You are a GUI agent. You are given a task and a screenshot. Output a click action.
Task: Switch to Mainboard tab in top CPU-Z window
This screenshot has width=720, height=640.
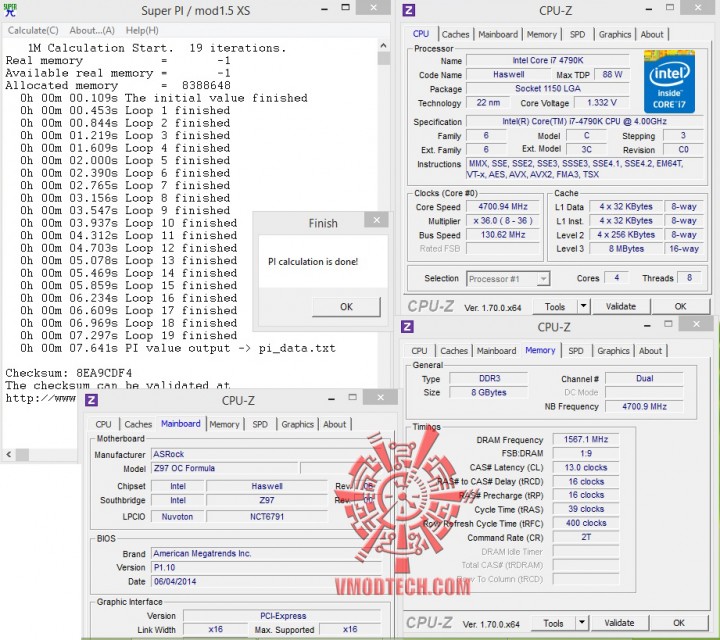click(498, 34)
